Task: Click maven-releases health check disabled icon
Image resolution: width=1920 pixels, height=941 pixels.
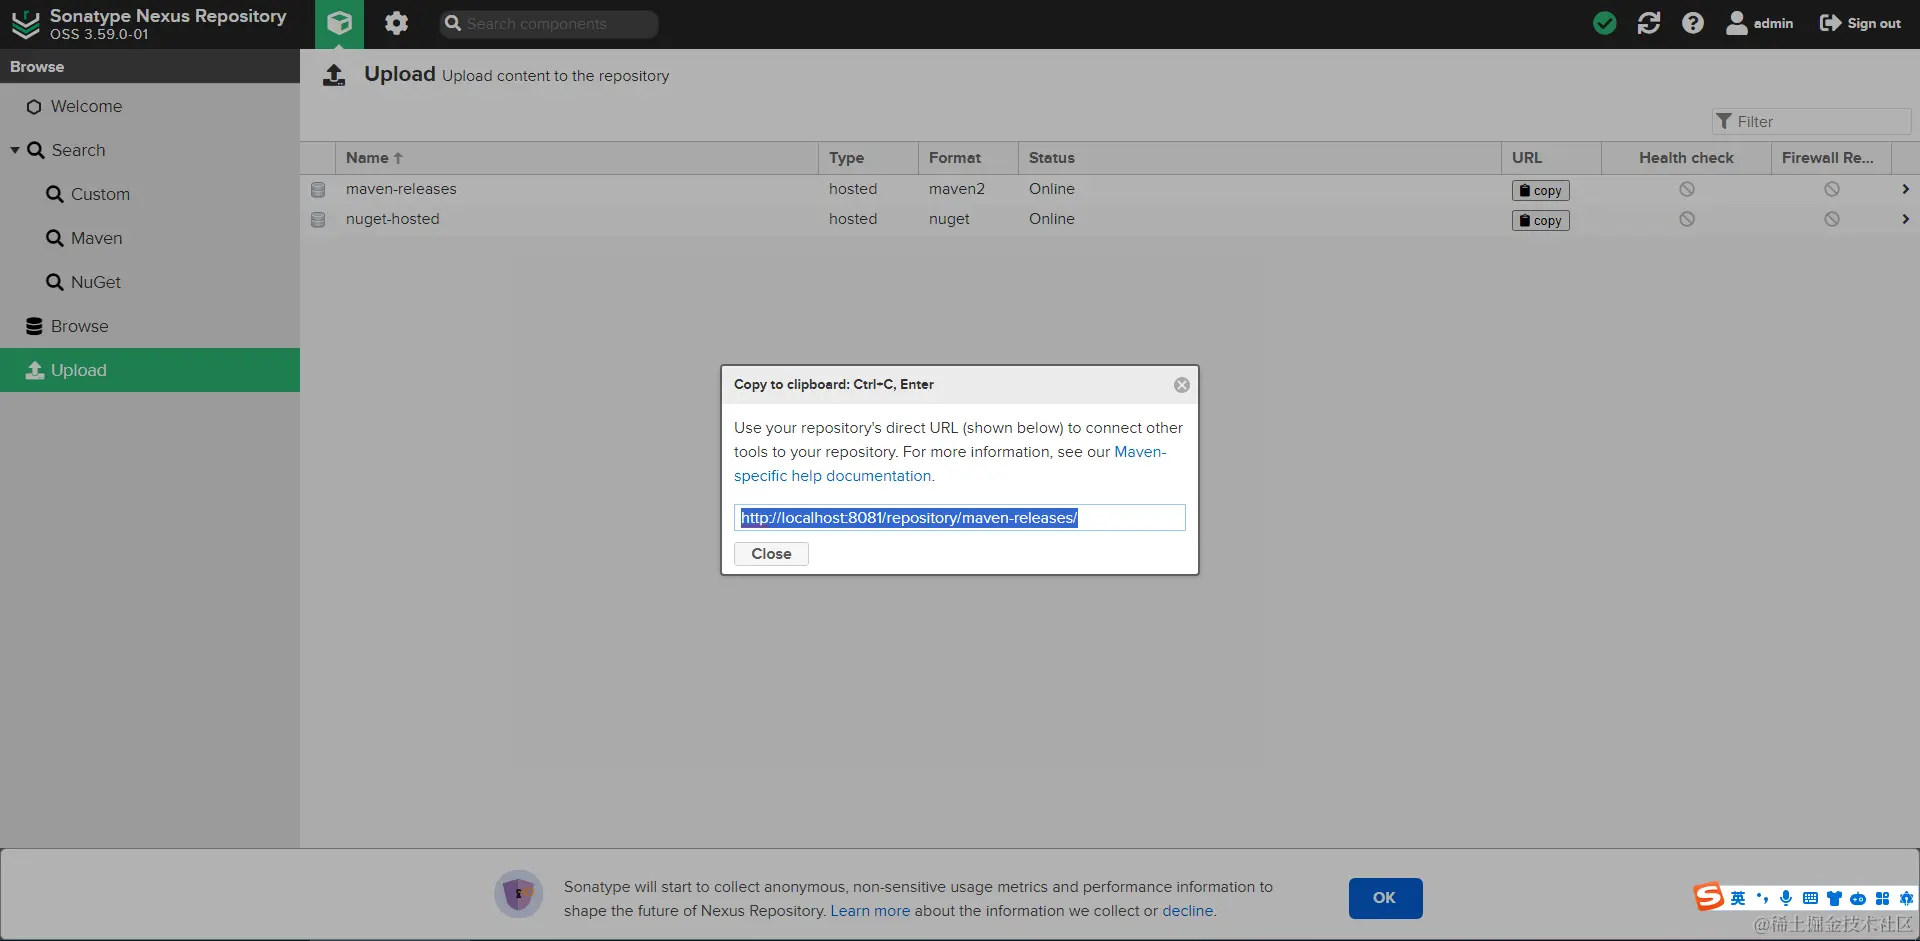Action: click(1687, 189)
